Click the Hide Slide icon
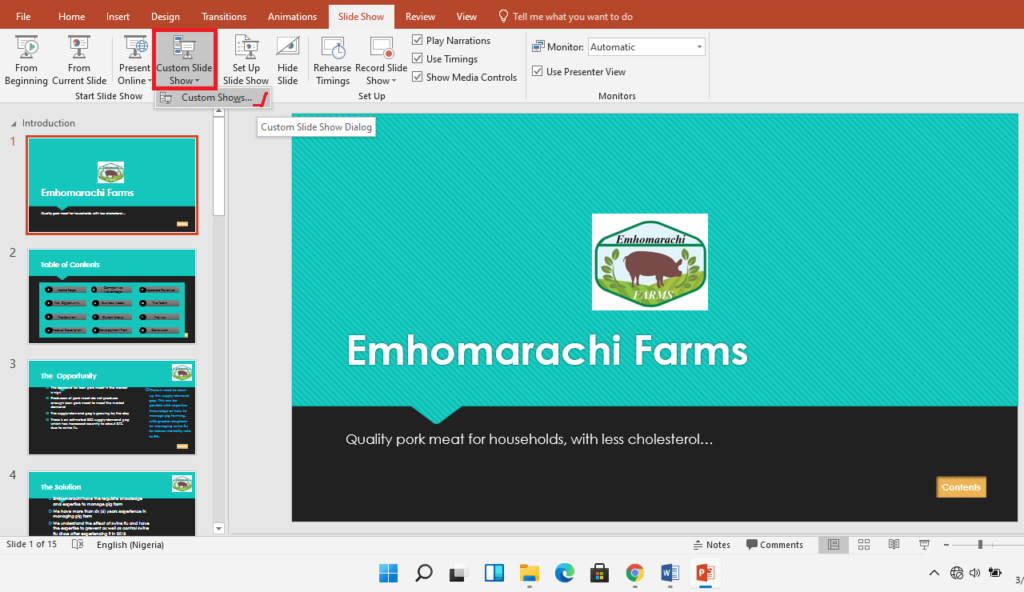The image size is (1024, 592). 287,48
